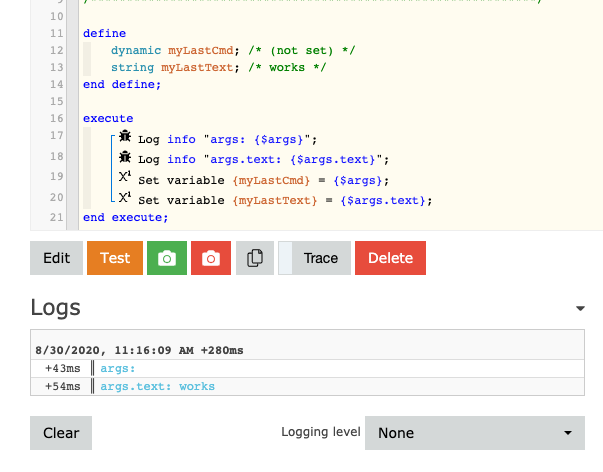Image resolution: width=603 pixels, height=472 pixels.
Task: Click the Log info "args: {$args}" statement
Action: click(x=228, y=139)
